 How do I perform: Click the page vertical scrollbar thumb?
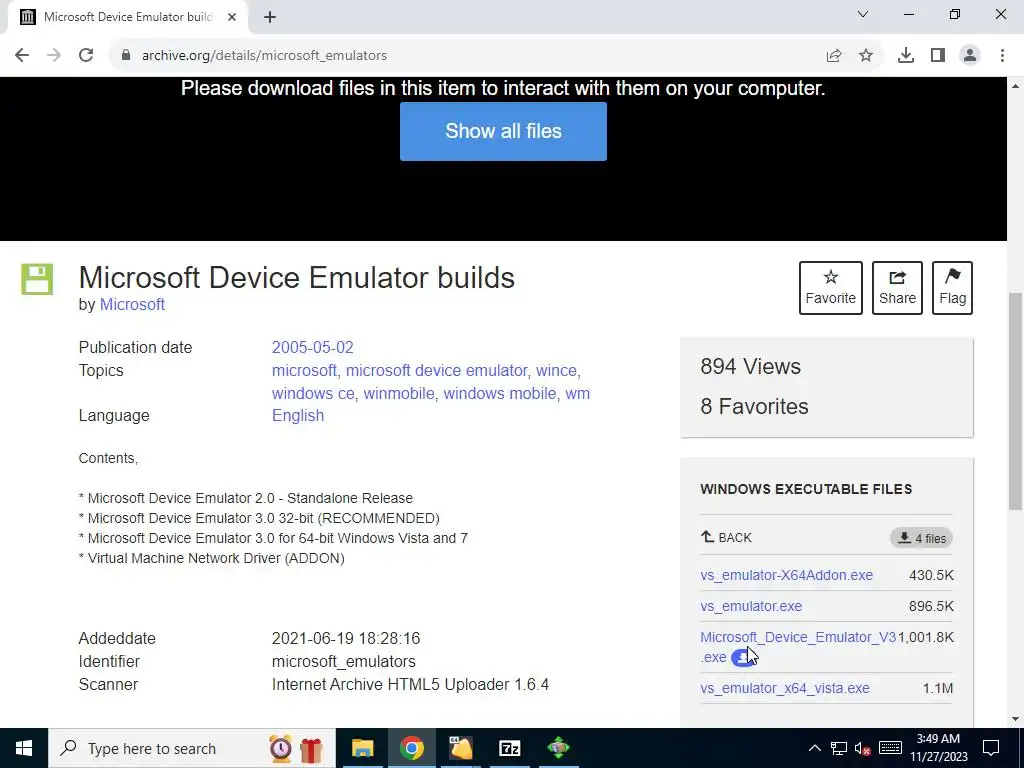[x=1016, y=402]
